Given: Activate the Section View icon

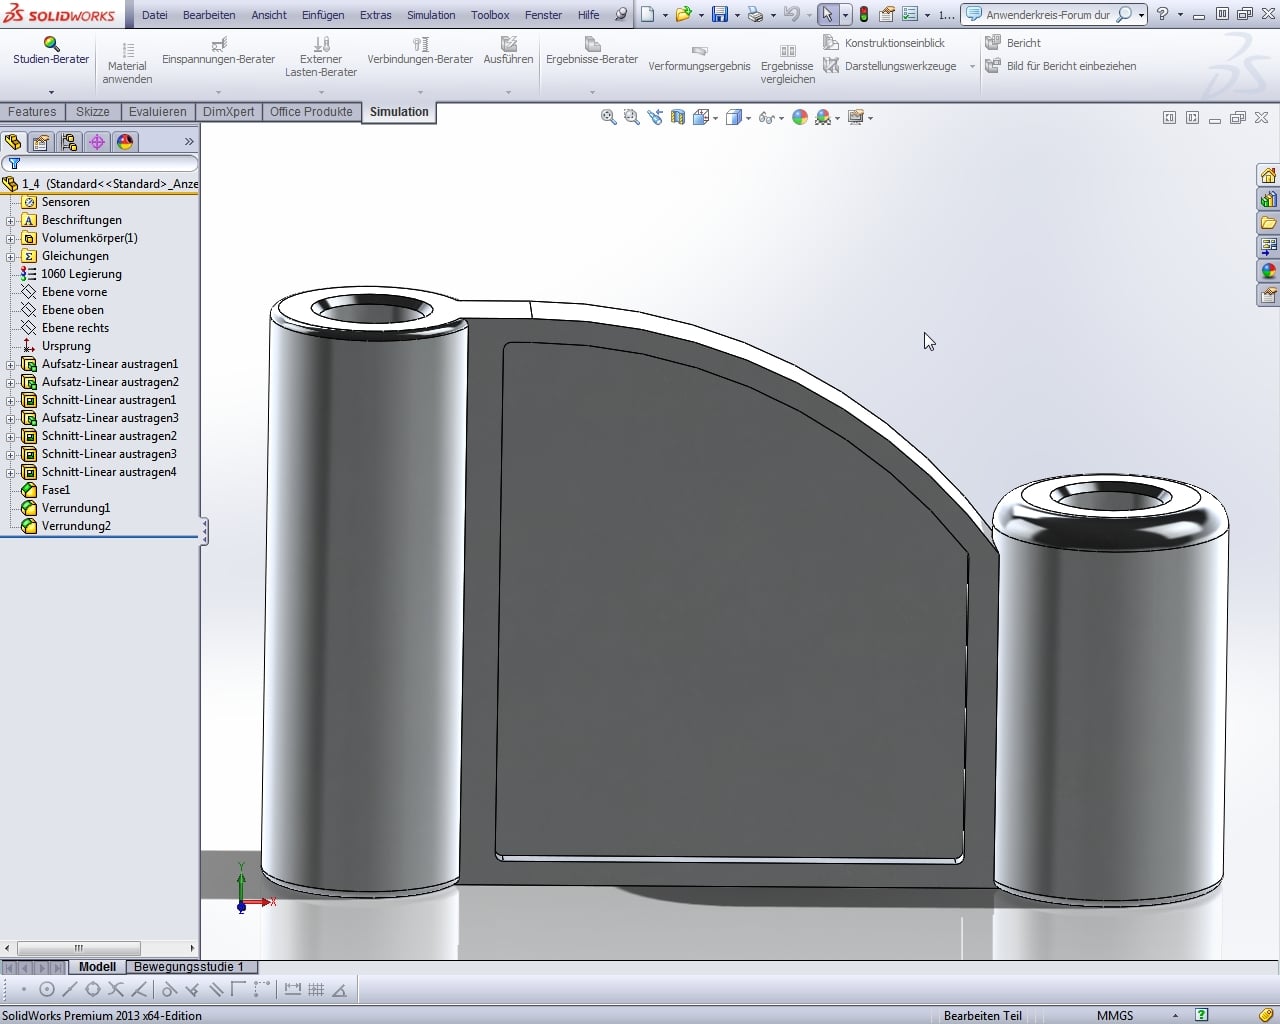Looking at the screenshot, I should click(678, 117).
